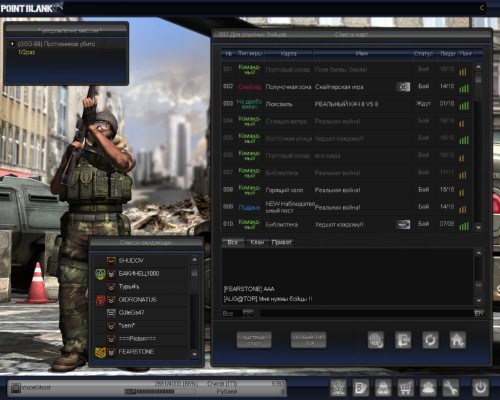Select player ===Piston=== in waiting list
The image size is (500, 400).
[142, 339]
